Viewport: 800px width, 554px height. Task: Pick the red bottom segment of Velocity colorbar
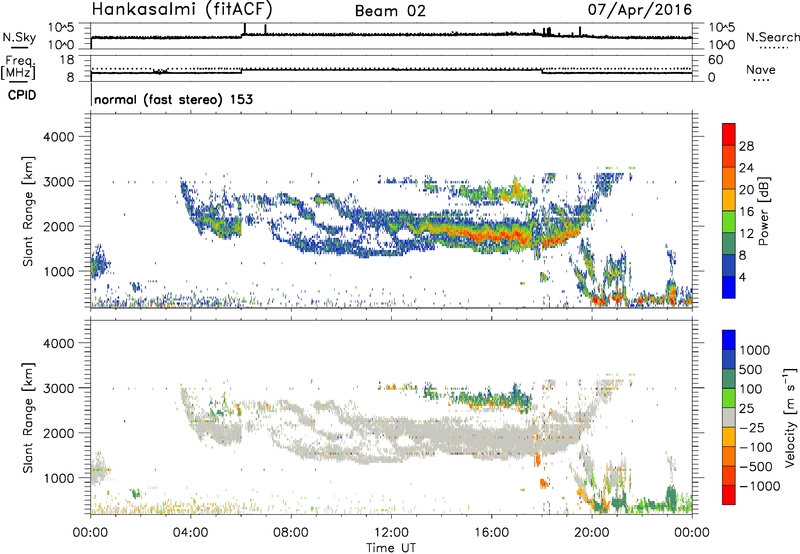point(729,495)
